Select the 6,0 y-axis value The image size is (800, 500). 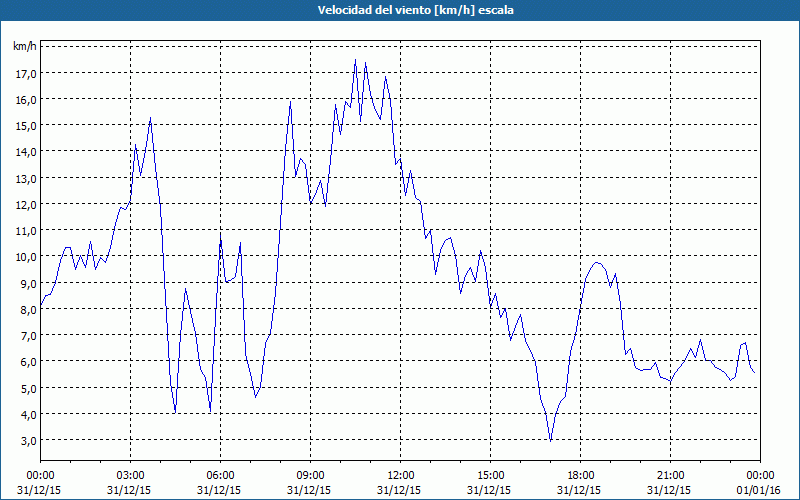(29, 362)
